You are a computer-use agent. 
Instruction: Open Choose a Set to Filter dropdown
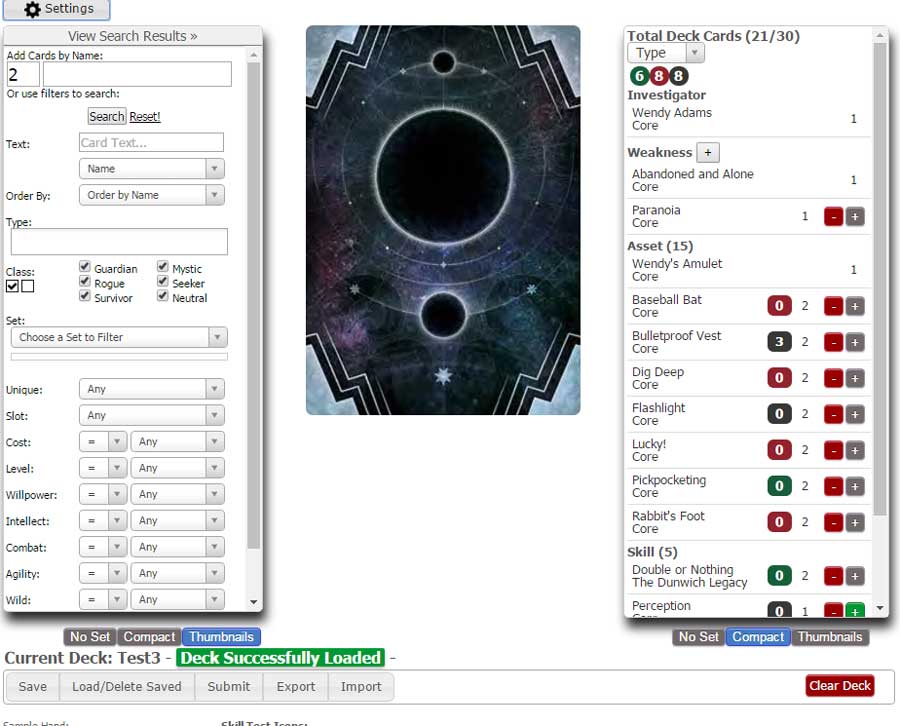[x=119, y=337]
